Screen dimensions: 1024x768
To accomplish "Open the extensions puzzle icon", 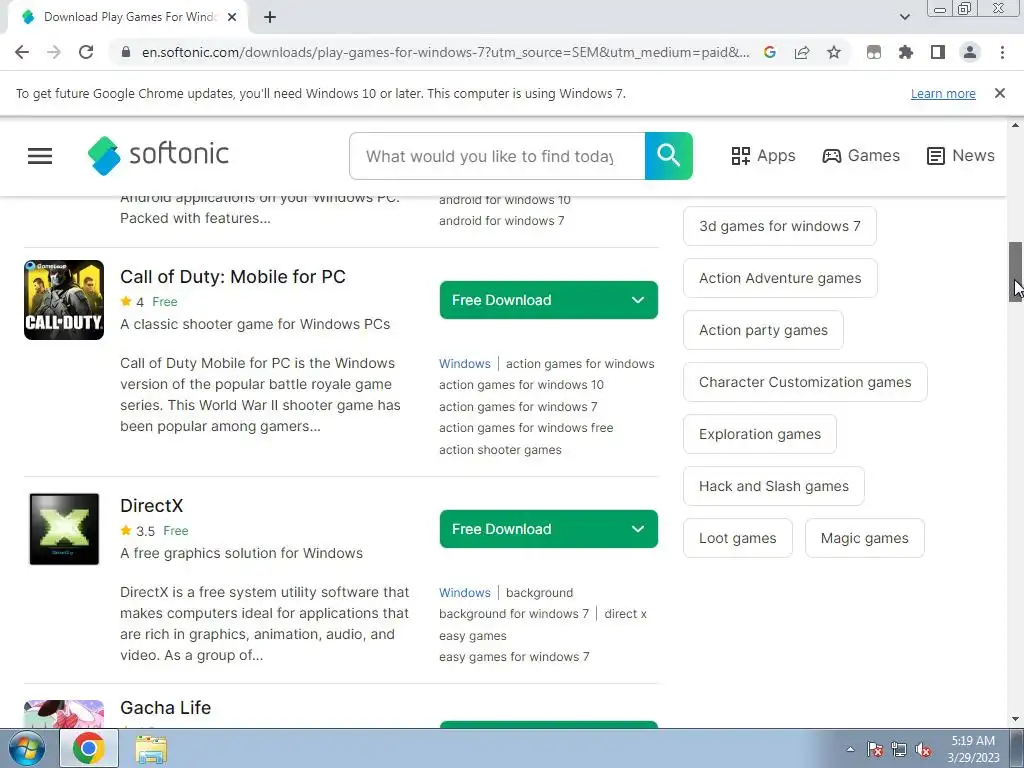I will pos(906,52).
